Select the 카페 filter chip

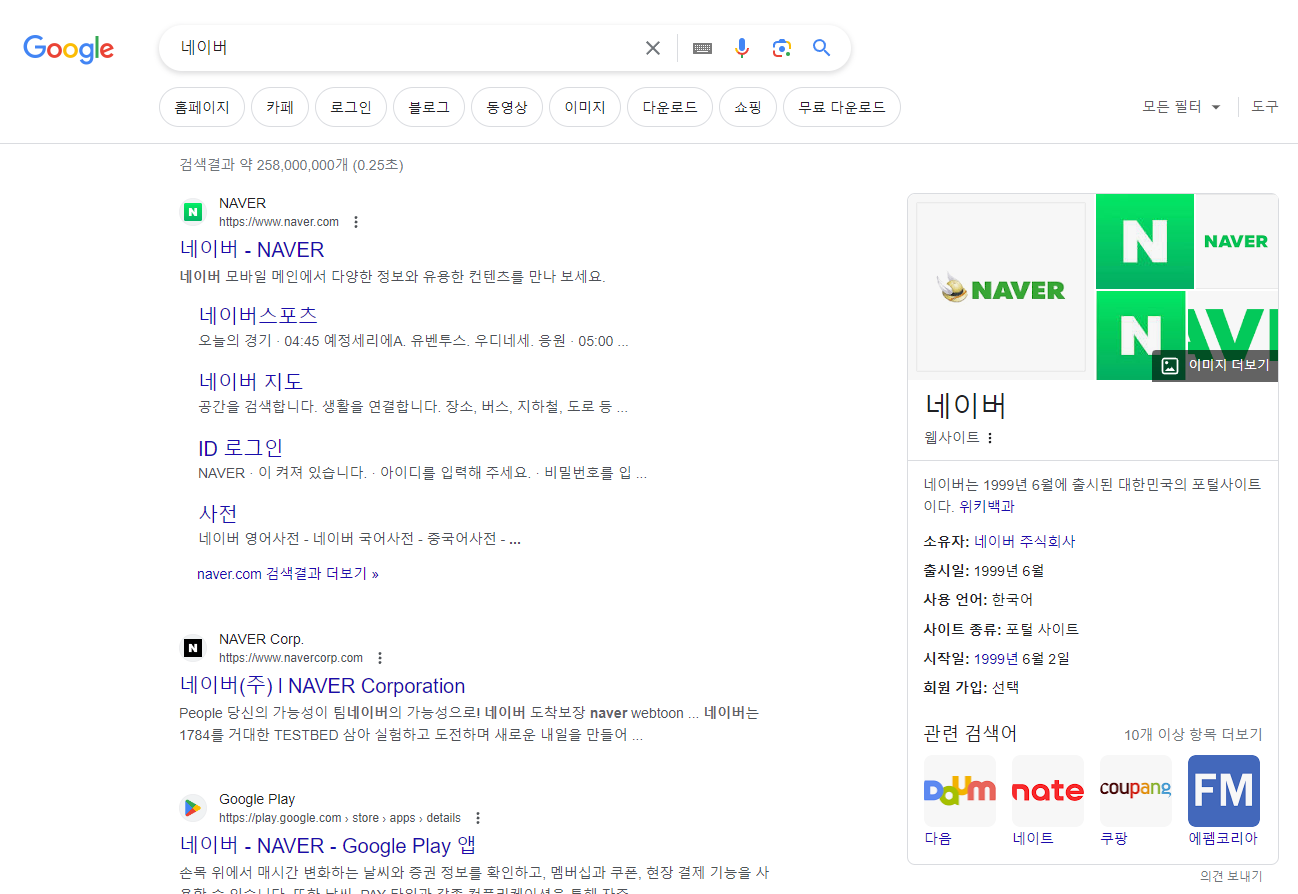click(x=280, y=107)
